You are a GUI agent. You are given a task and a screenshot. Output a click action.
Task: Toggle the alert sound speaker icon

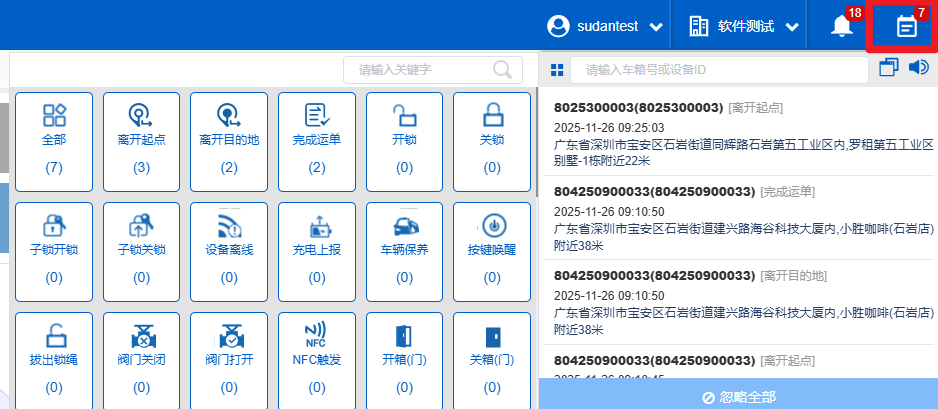coord(918,68)
